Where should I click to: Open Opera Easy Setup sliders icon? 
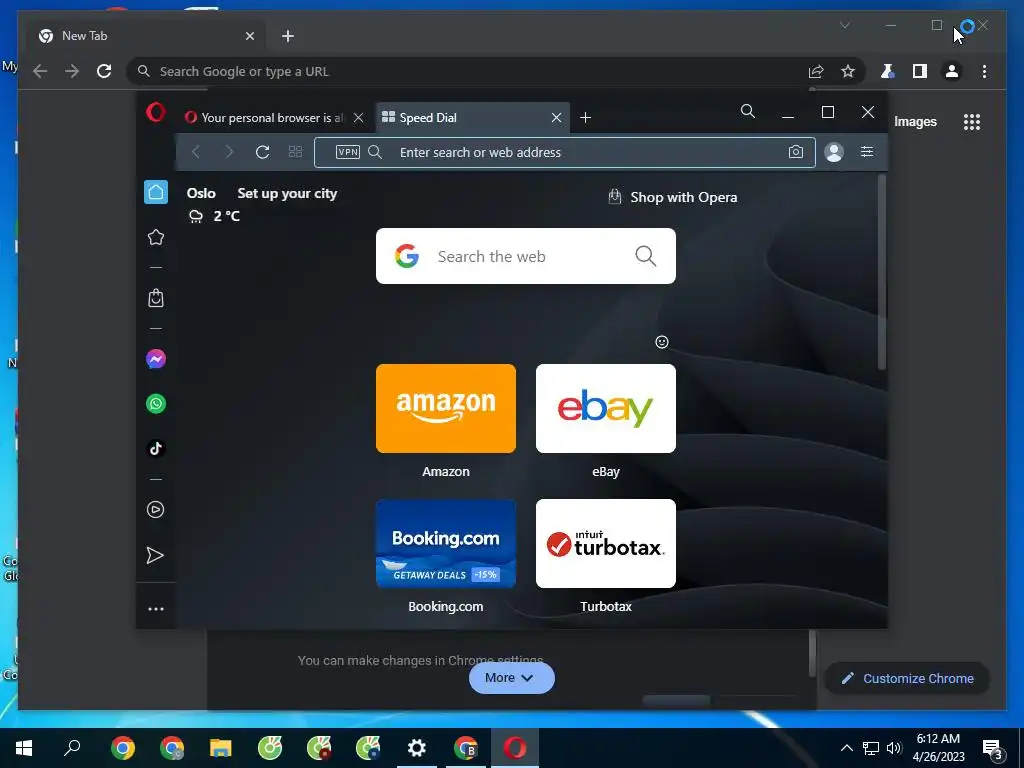[x=867, y=152]
